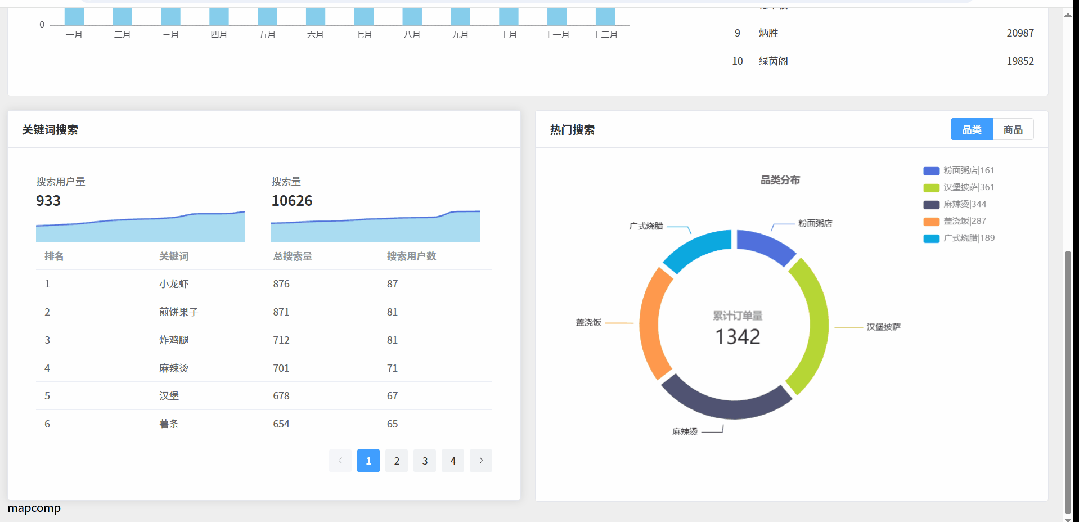Switch to the 商品 tab
The width and height of the screenshot is (1079, 522).
tap(1013, 129)
